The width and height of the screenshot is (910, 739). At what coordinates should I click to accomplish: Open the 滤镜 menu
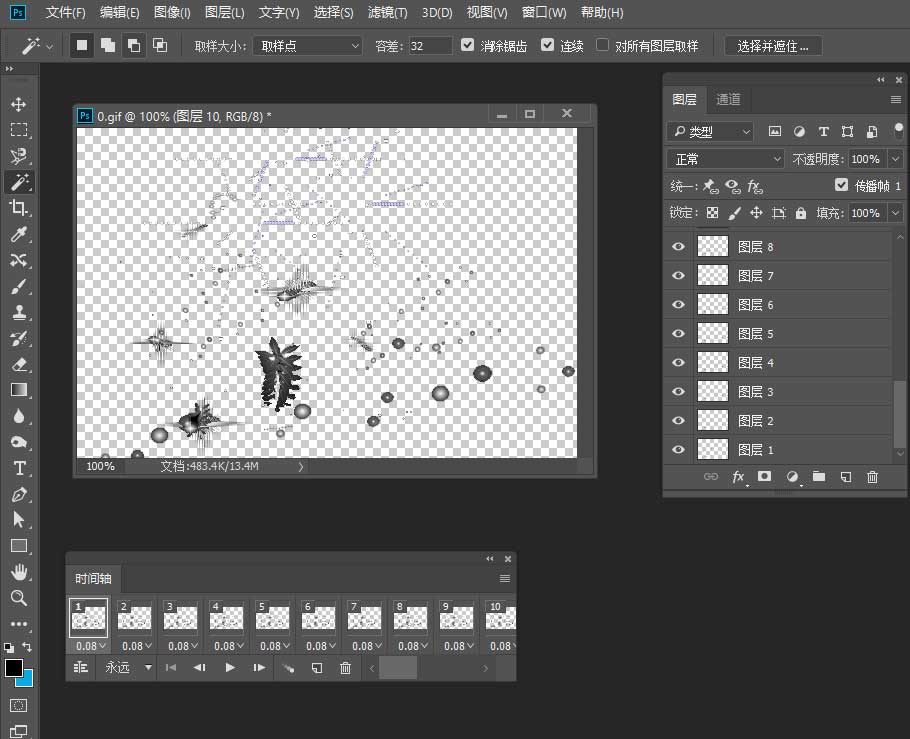point(388,12)
